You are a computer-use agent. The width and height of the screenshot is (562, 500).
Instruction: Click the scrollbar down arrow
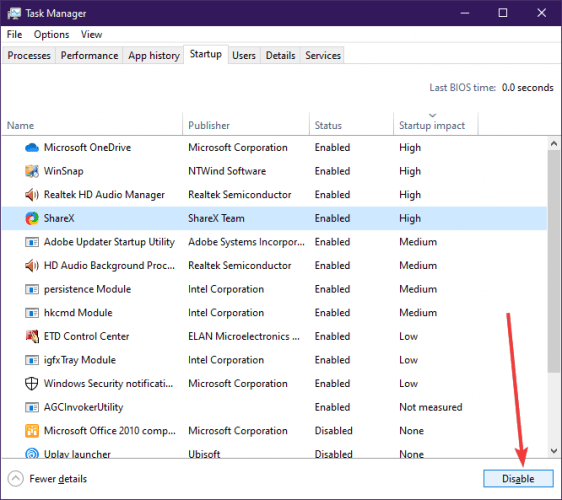tap(554, 451)
